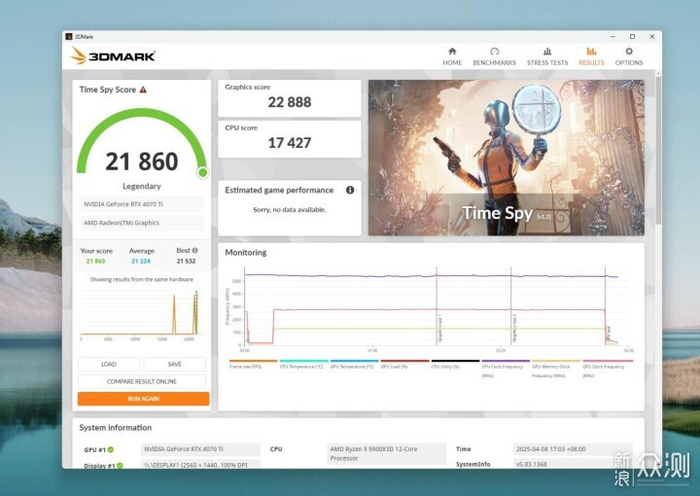
Task: Click the NVIDIA GeForce RTX 4070 Ti score field
Action: pos(142,204)
